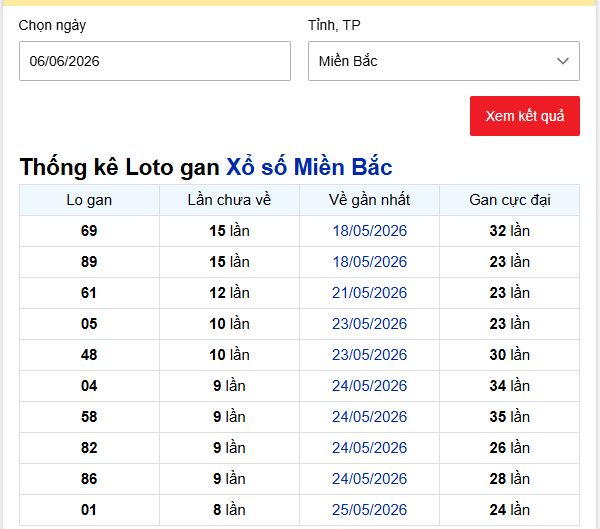
Task: Click the 28 lần max gan cell
Action: point(510,479)
